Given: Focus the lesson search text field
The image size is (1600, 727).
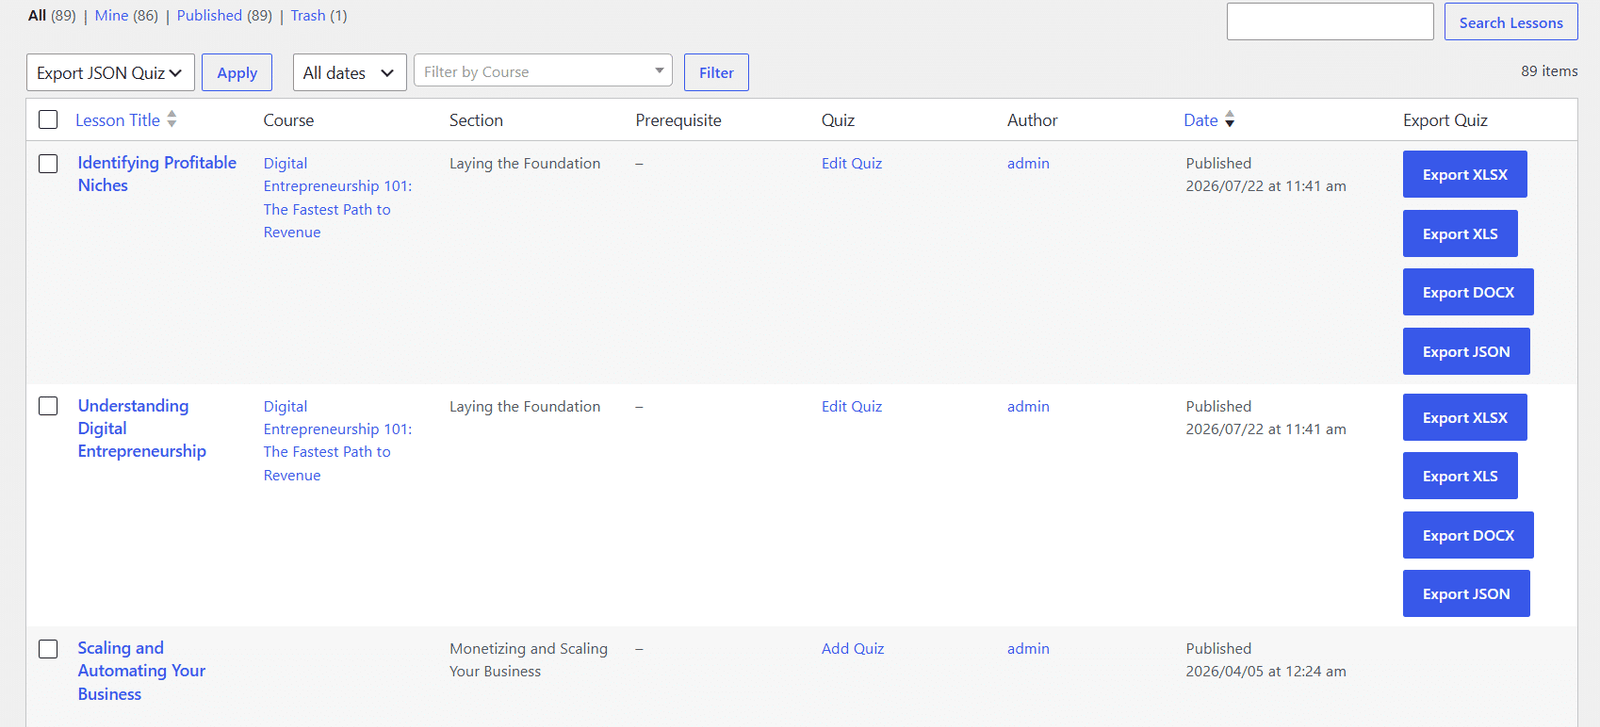Looking at the screenshot, I should pyautogui.click(x=1330, y=22).
